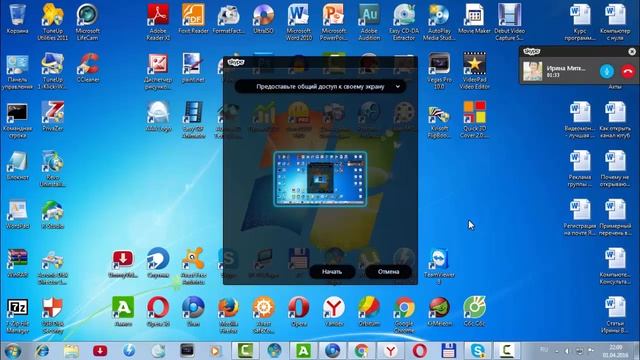Open VideoPad Video Editor shortcut
The image size is (640, 360).
[x=474, y=71]
